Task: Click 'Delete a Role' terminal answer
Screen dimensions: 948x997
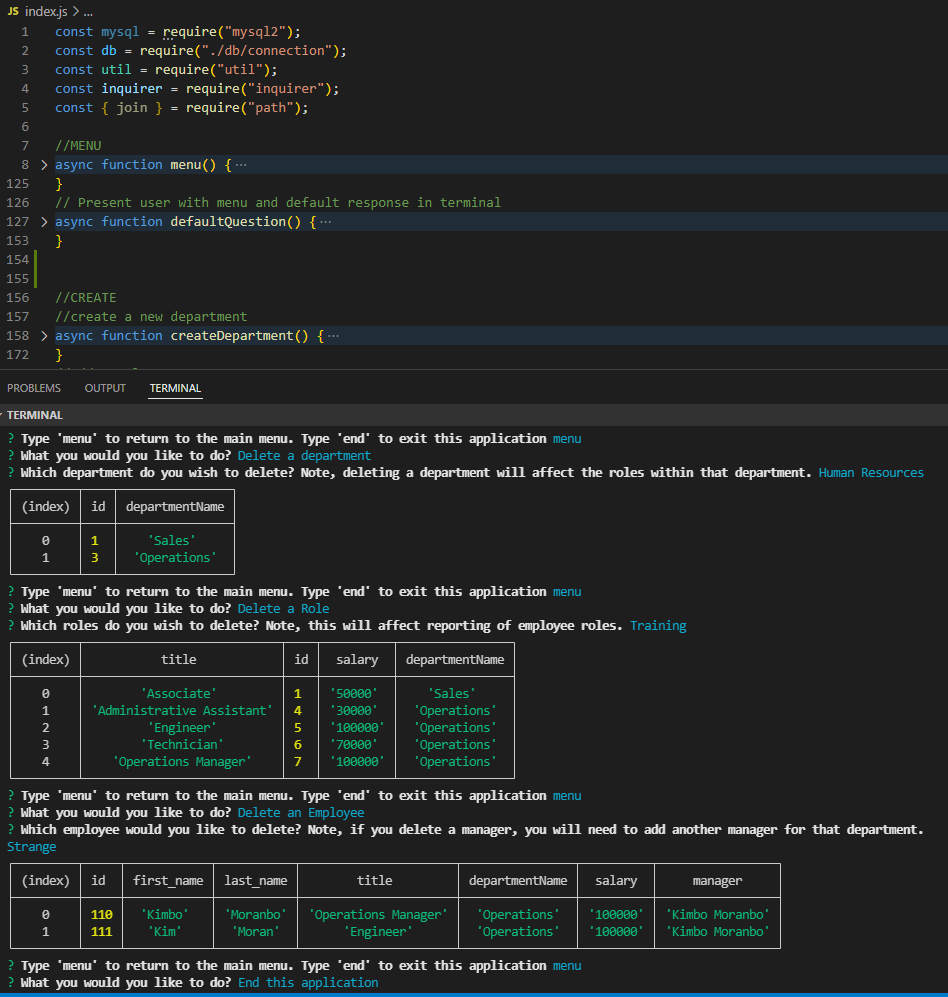Action: tap(284, 609)
